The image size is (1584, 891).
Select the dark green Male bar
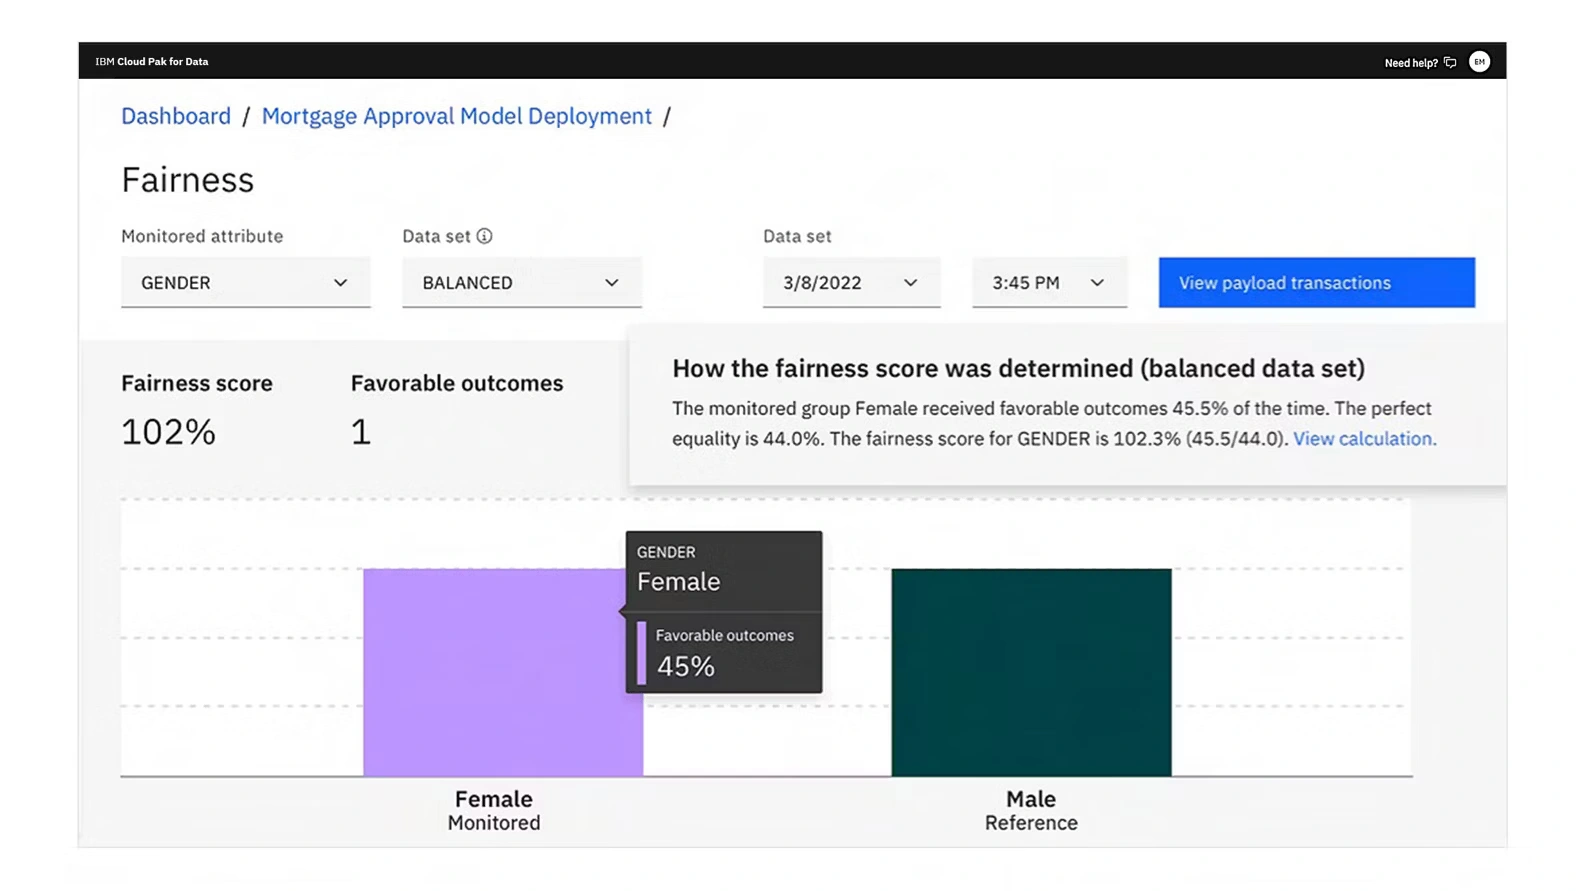point(1031,672)
